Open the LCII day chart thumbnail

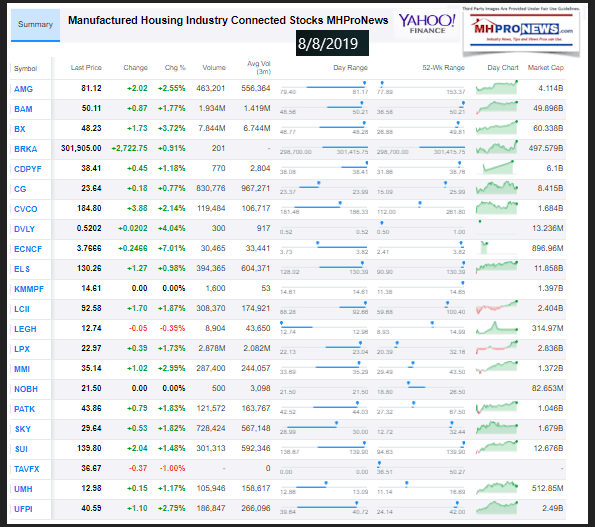pos(497,308)
